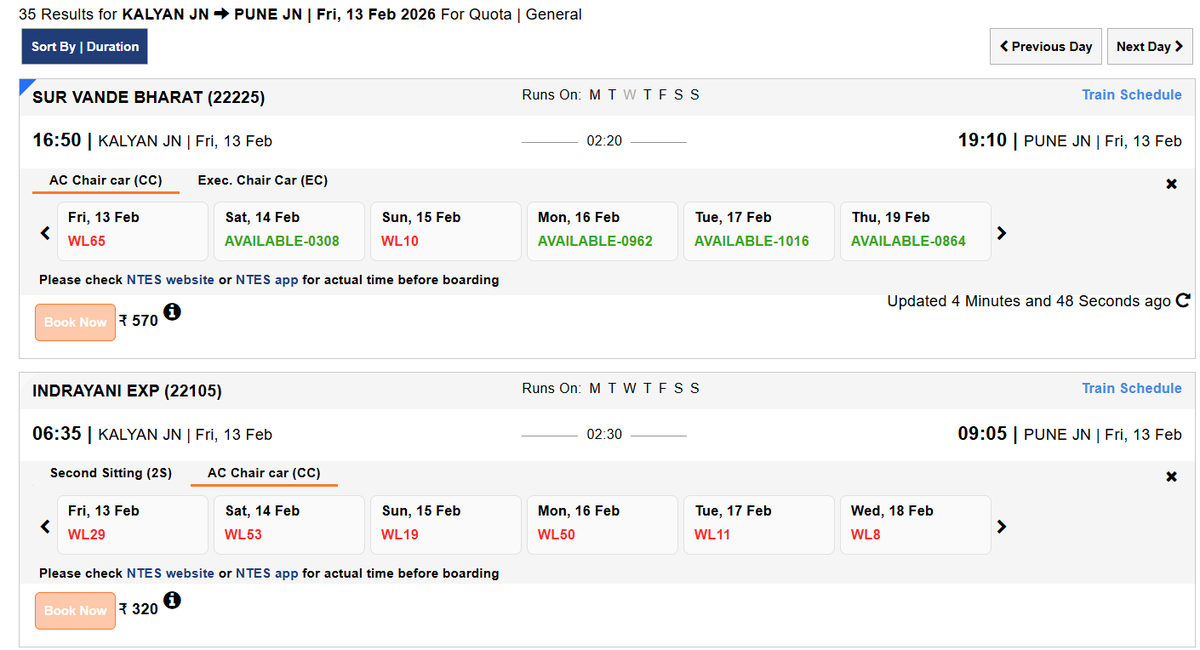
Task: Click the 35 Results heading text
Action: tap(300, 15)
